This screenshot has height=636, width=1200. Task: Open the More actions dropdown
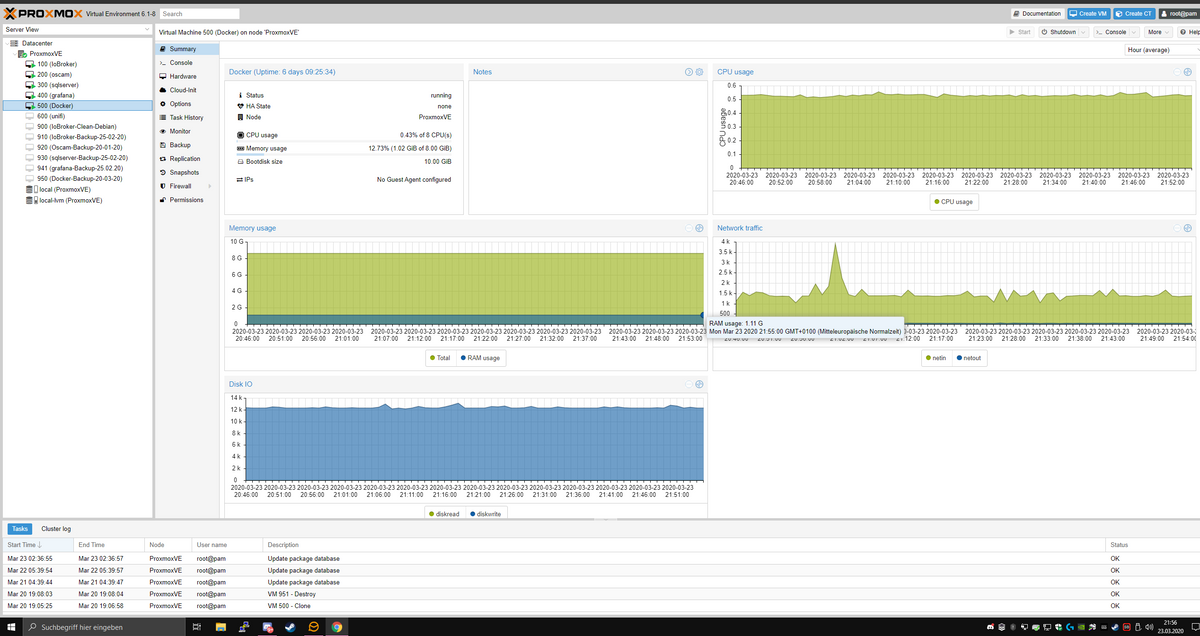click(1158, 32)
